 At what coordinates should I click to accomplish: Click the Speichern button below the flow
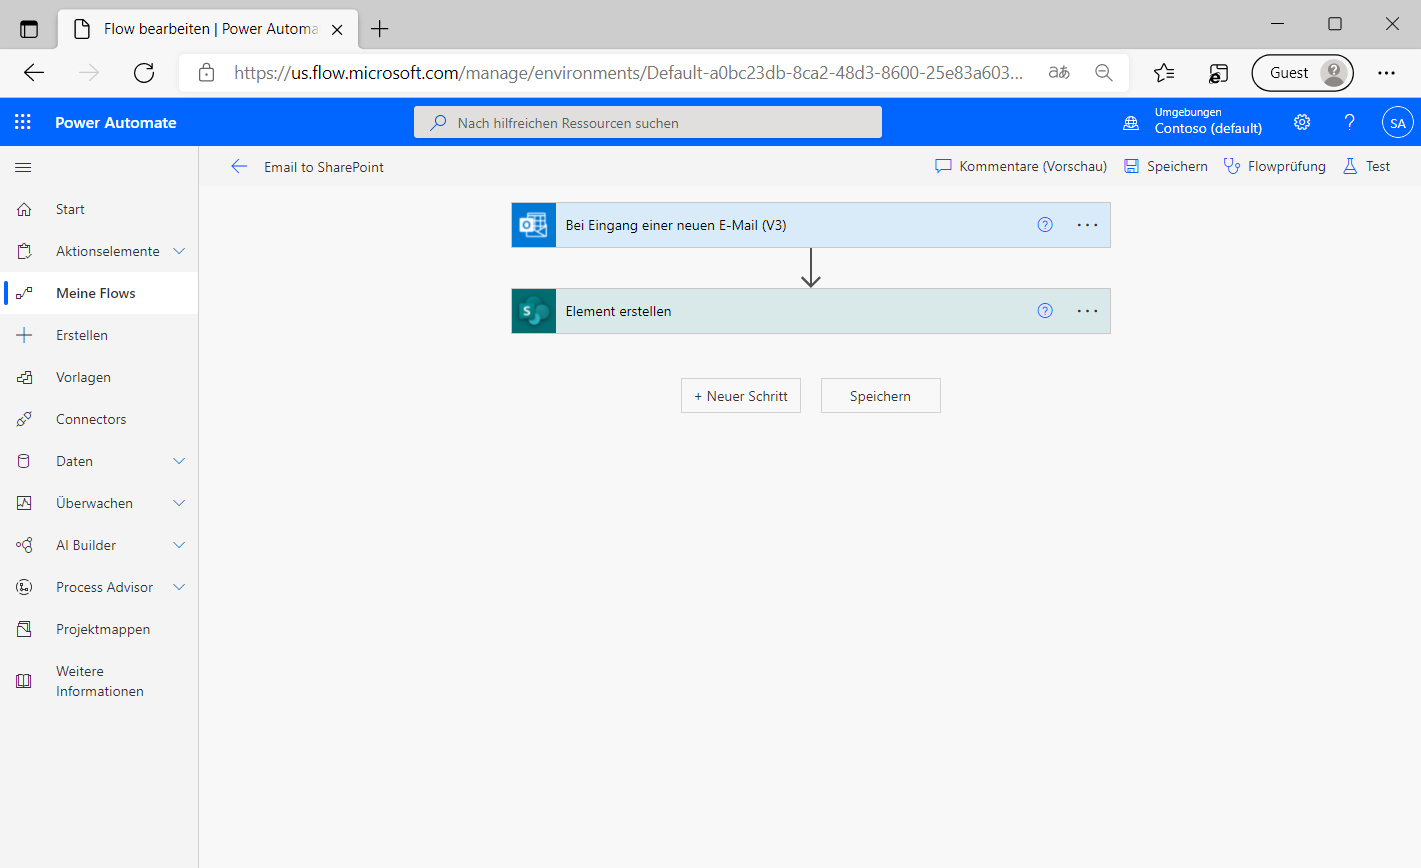(x=881, y=396)
